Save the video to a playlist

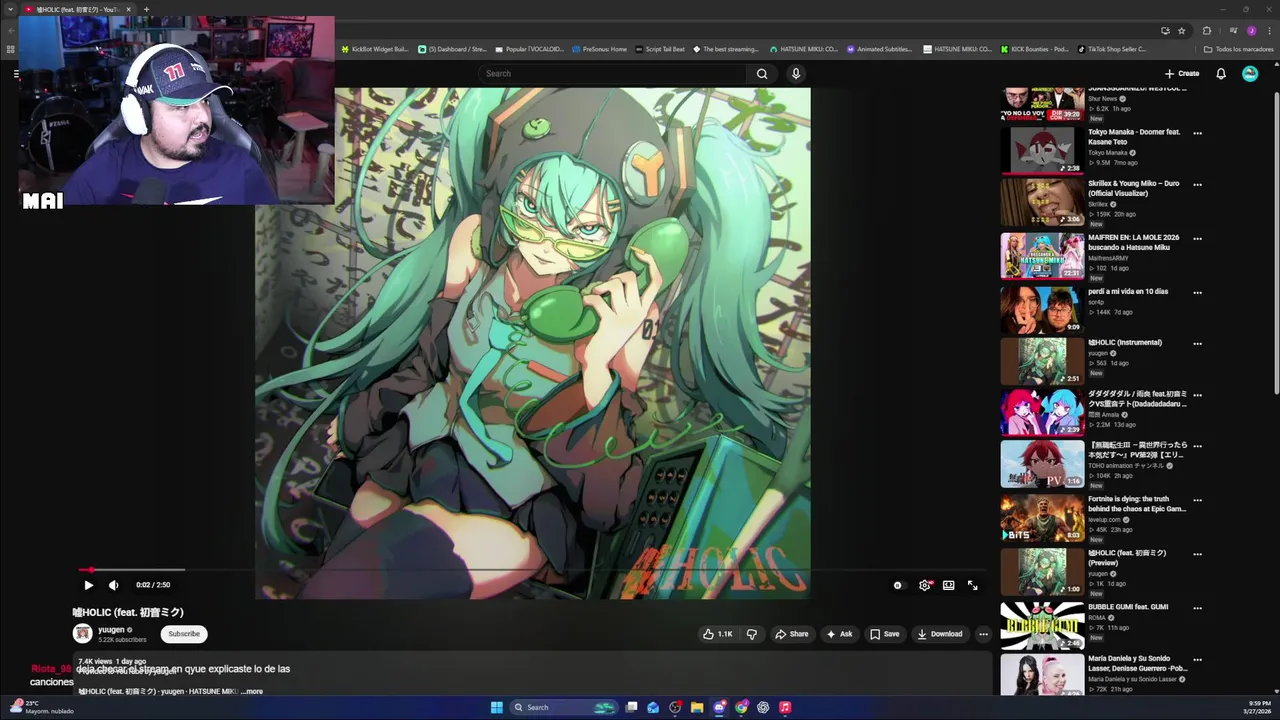[884, 634]
